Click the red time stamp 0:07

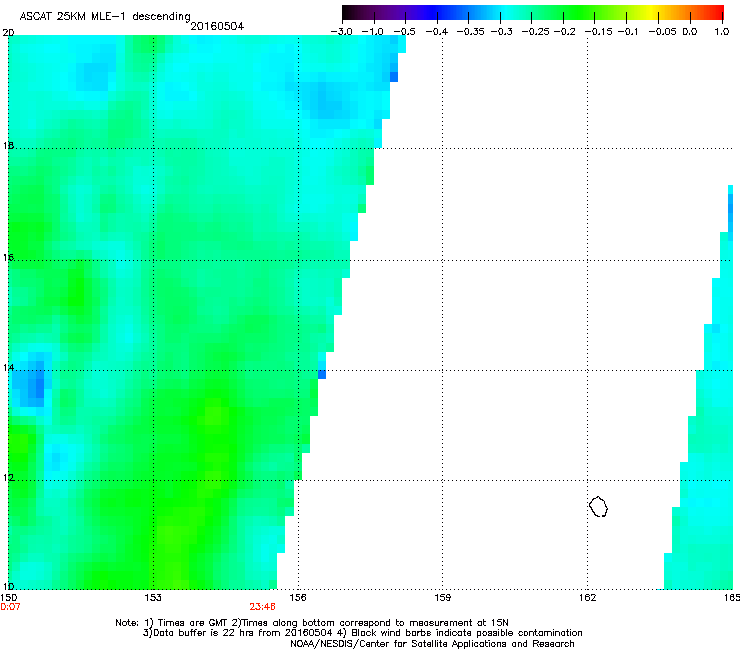click(10, 607)
